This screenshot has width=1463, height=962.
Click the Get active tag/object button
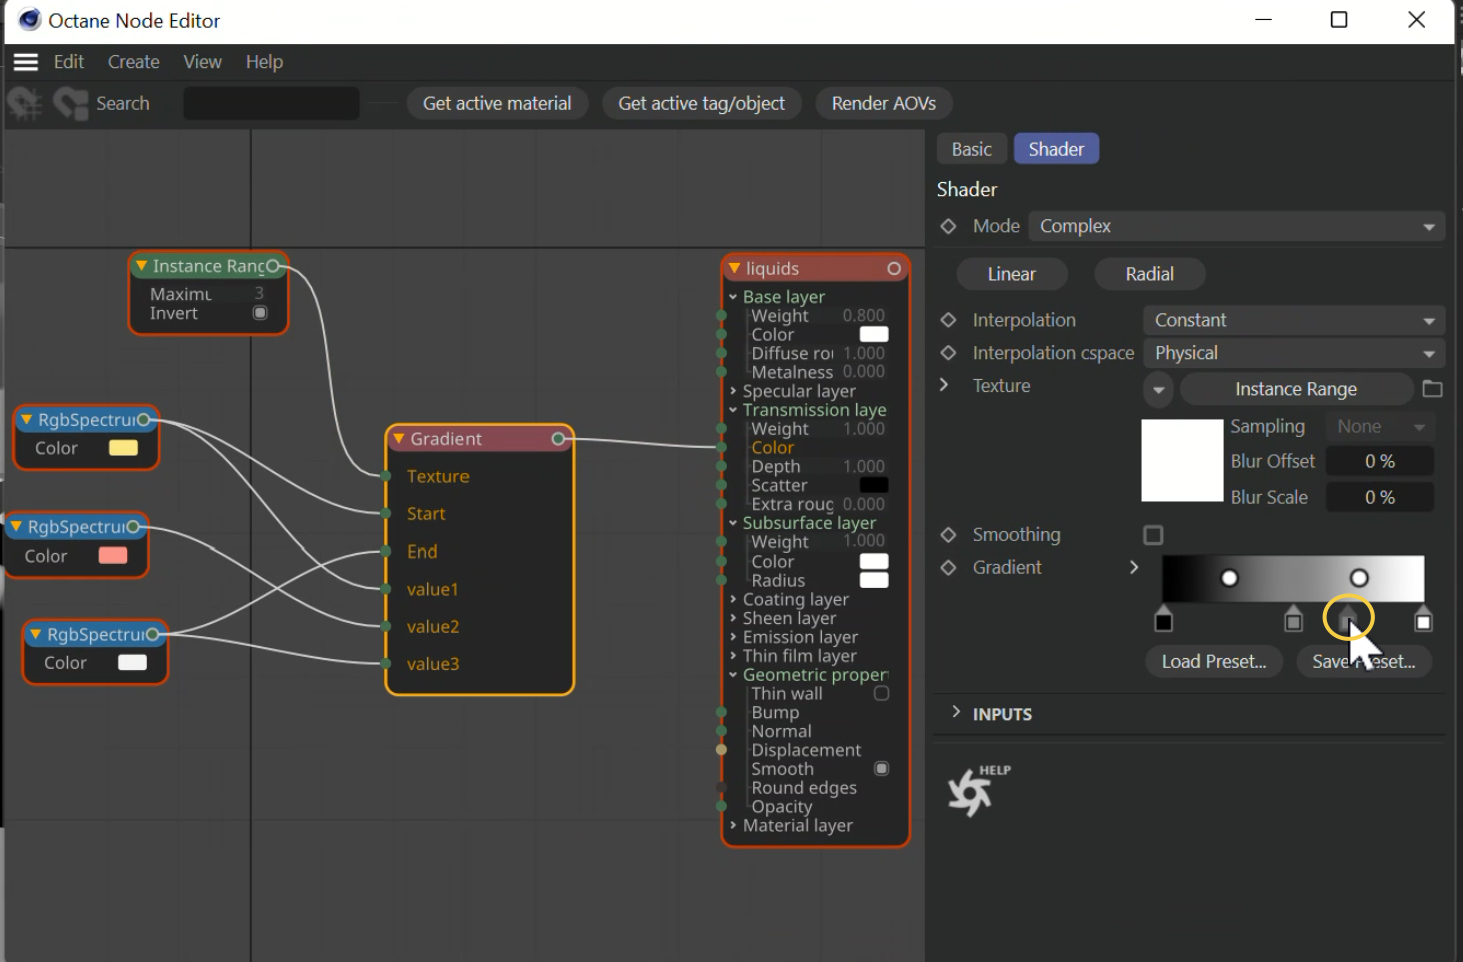(701, 103)
